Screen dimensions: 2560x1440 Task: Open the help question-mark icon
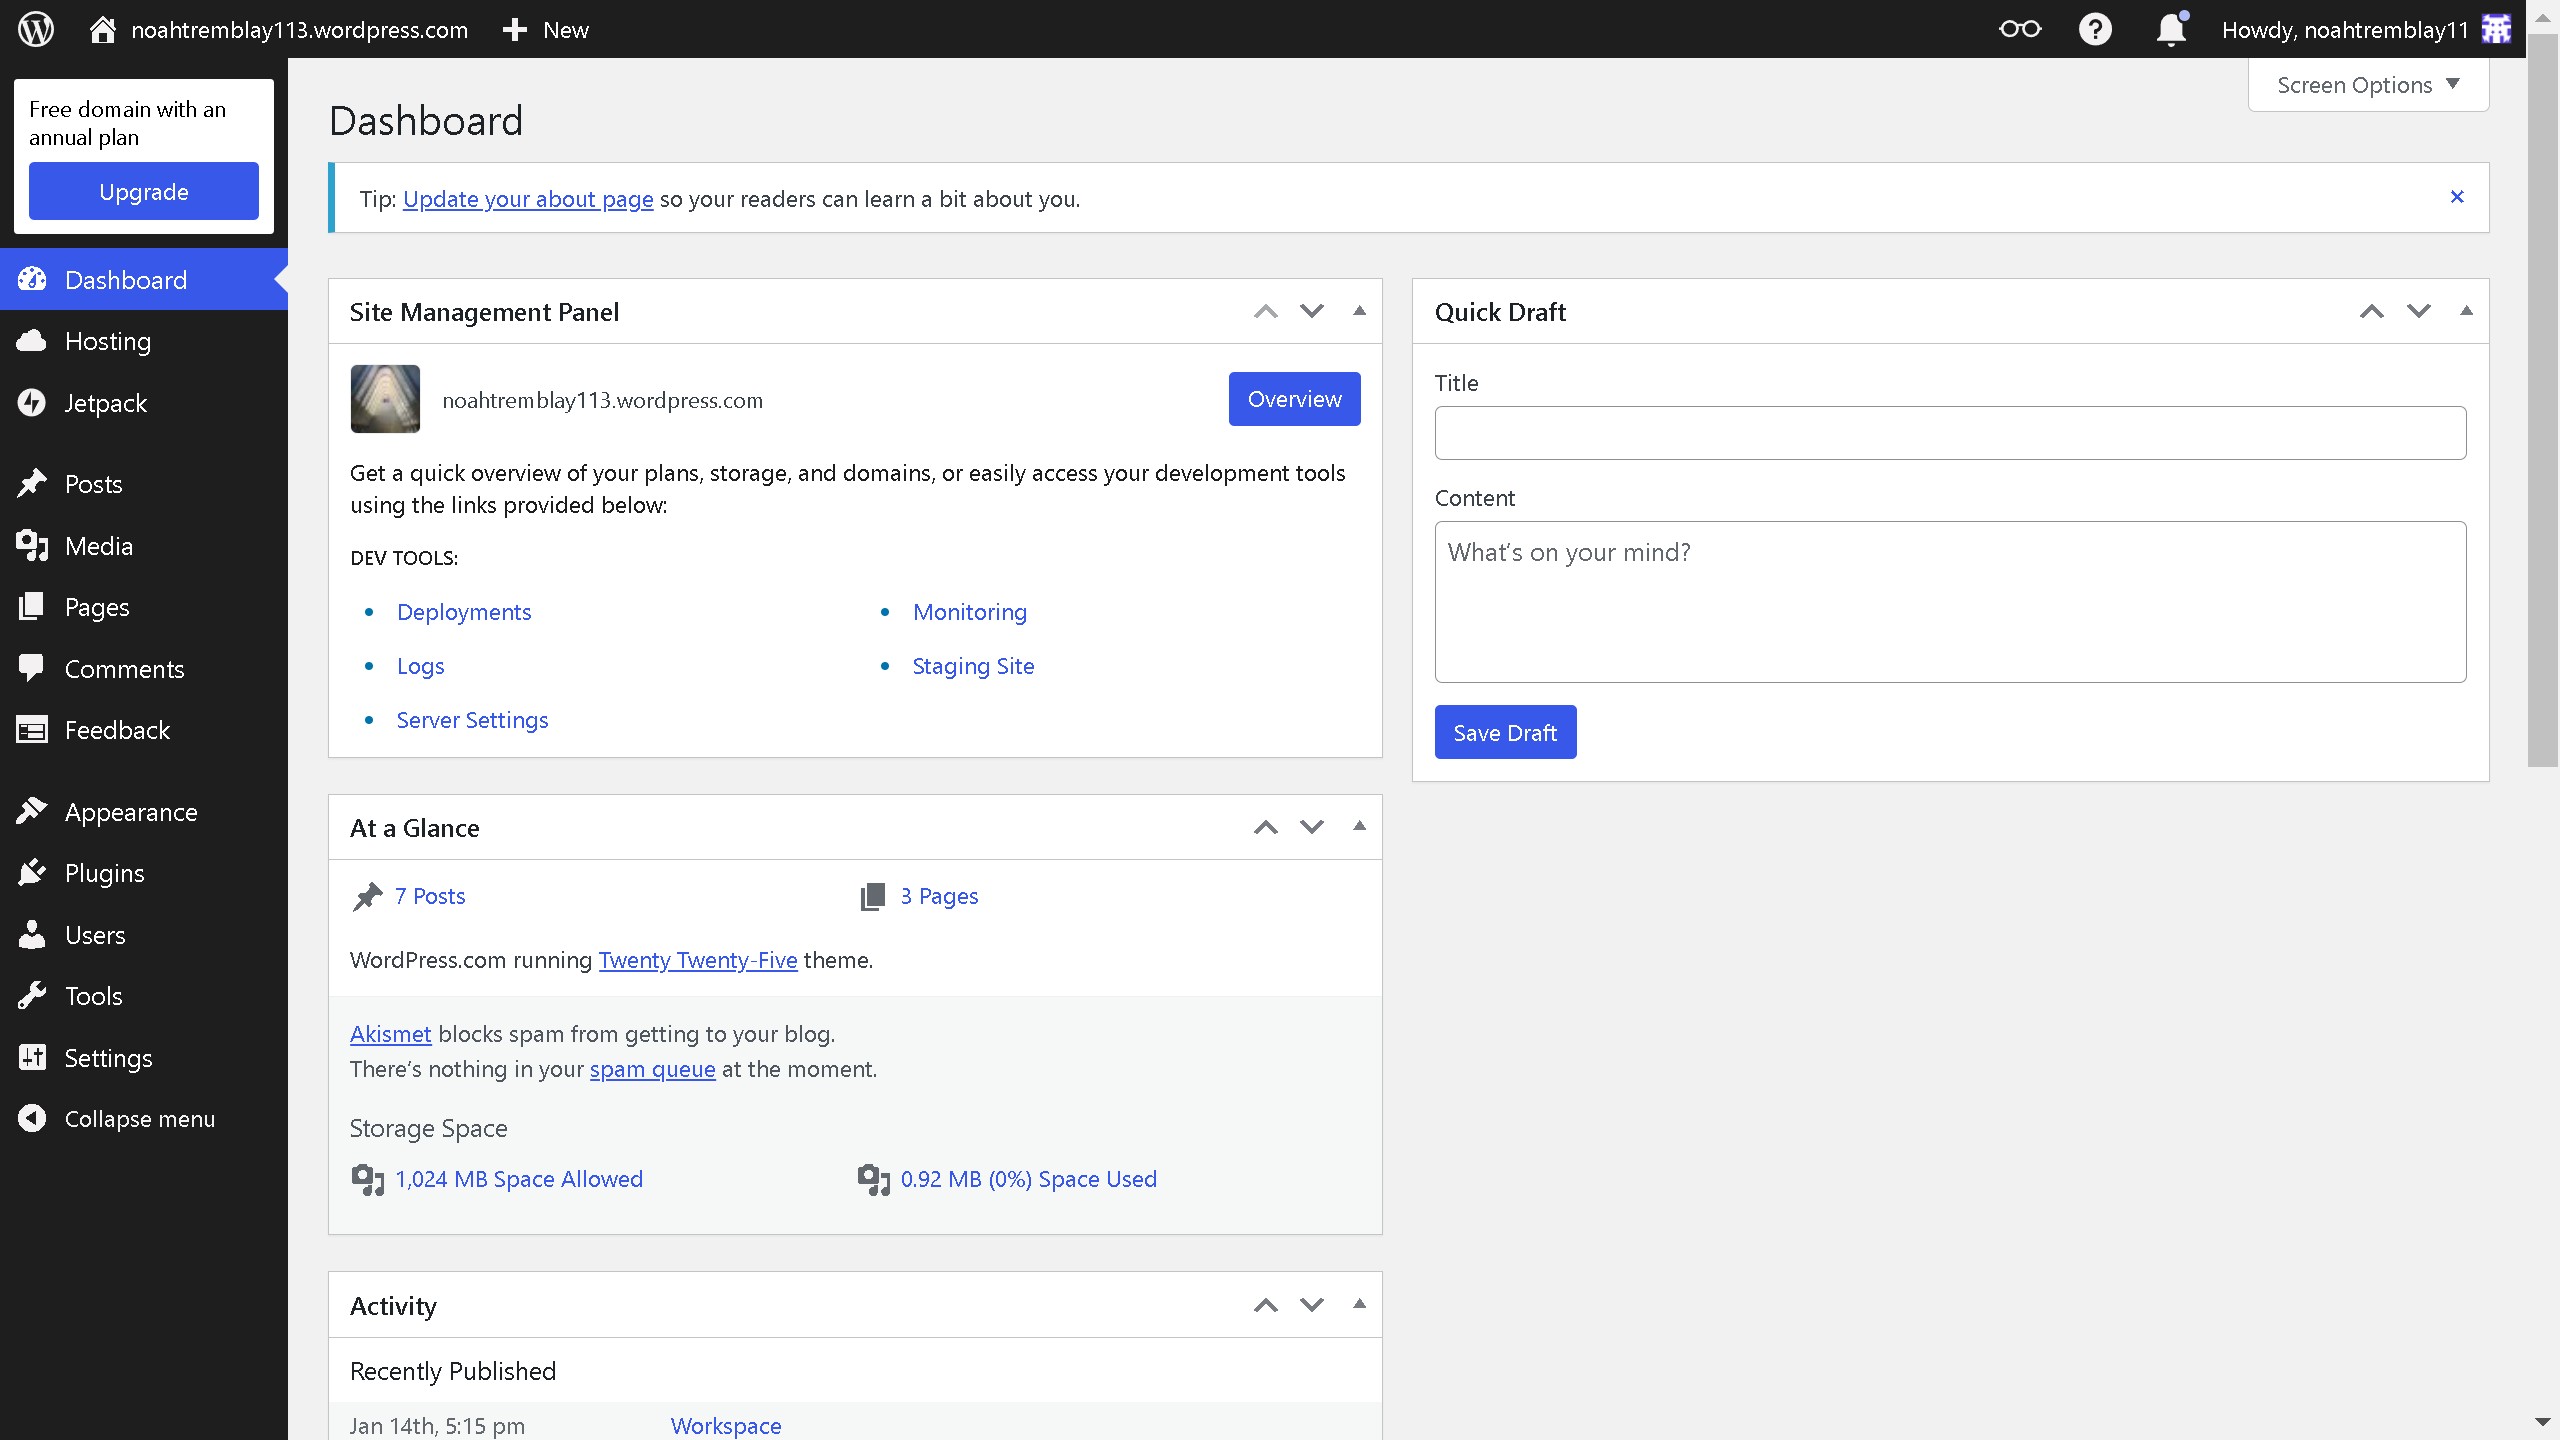pyautogui.click(x=2095, y=29)
